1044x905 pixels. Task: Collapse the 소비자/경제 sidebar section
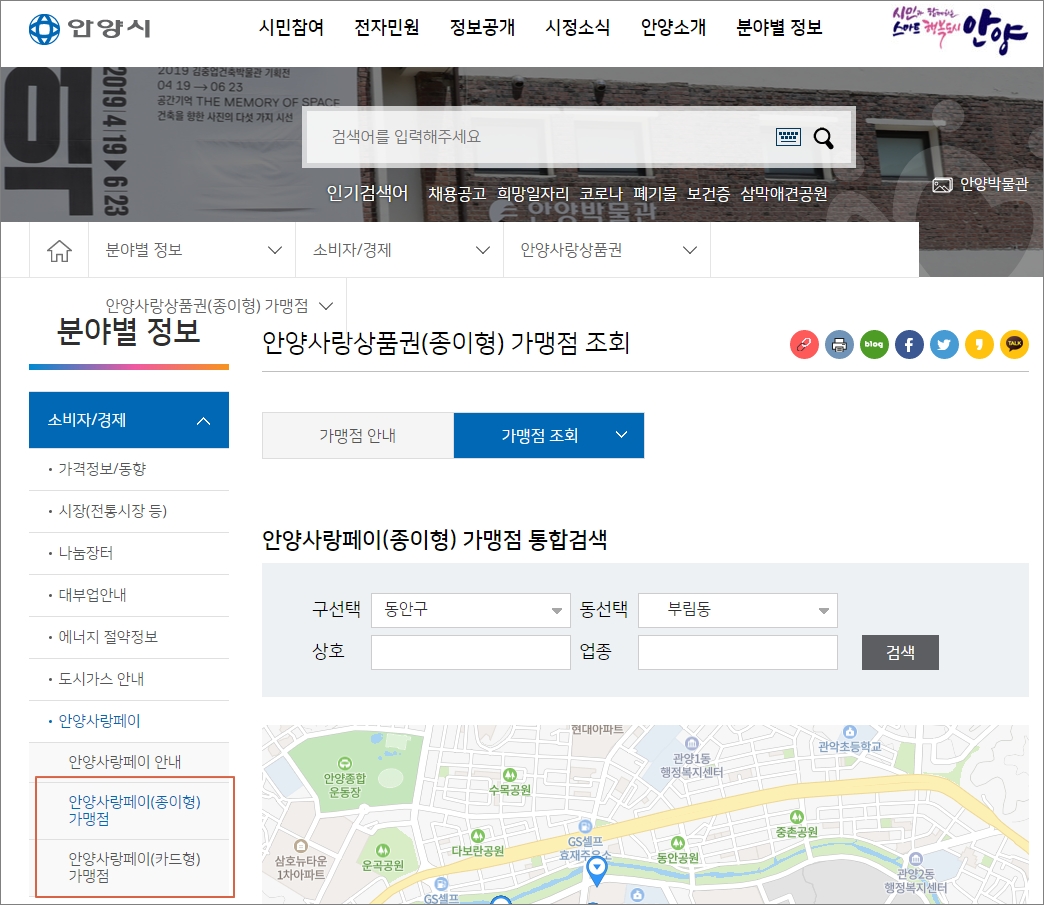tap(129, 420)
